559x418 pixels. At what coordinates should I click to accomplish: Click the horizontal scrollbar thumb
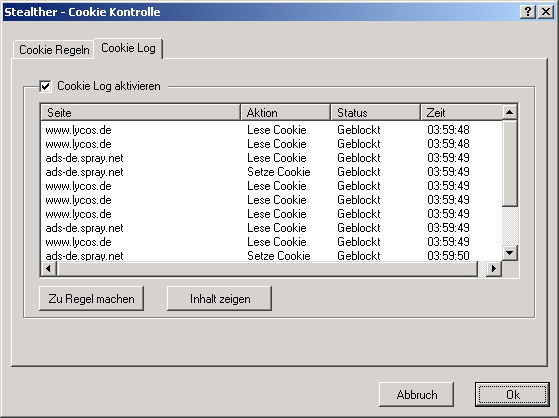point(267,269)
